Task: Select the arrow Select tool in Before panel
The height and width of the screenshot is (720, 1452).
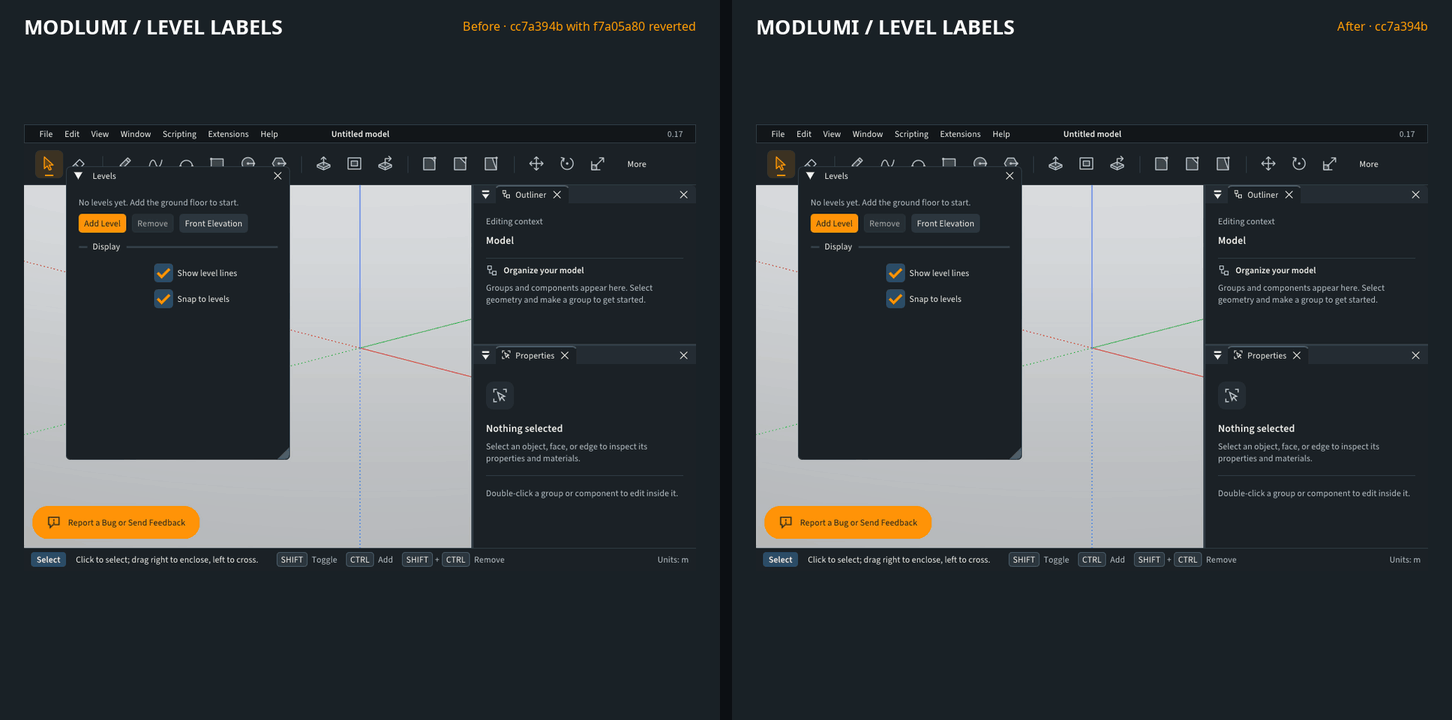Action: click(x=49, y=164)
